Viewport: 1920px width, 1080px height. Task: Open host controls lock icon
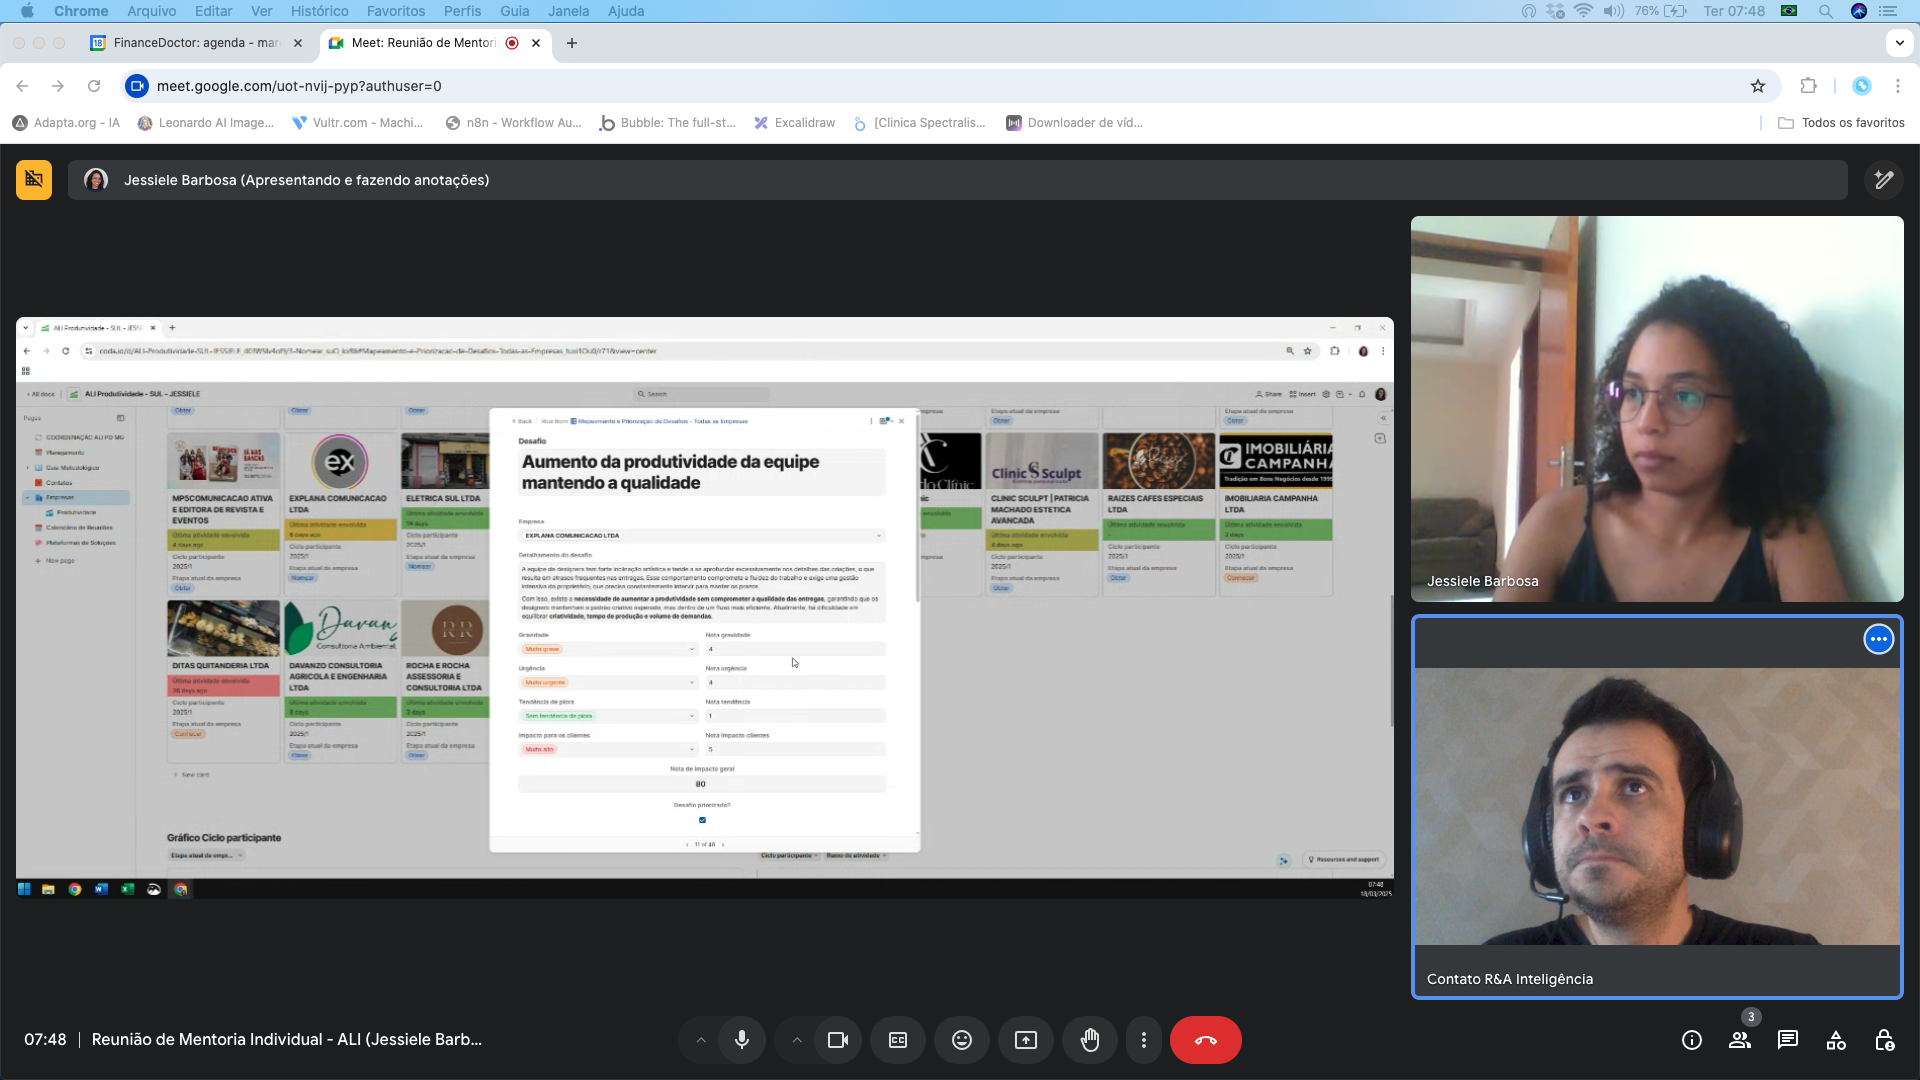(x=1884, y=1040)
